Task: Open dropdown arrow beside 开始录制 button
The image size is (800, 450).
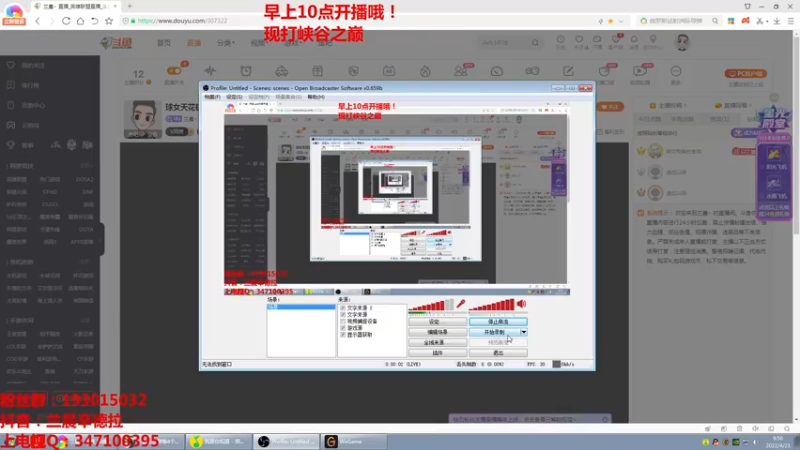Action: [523, 332]
